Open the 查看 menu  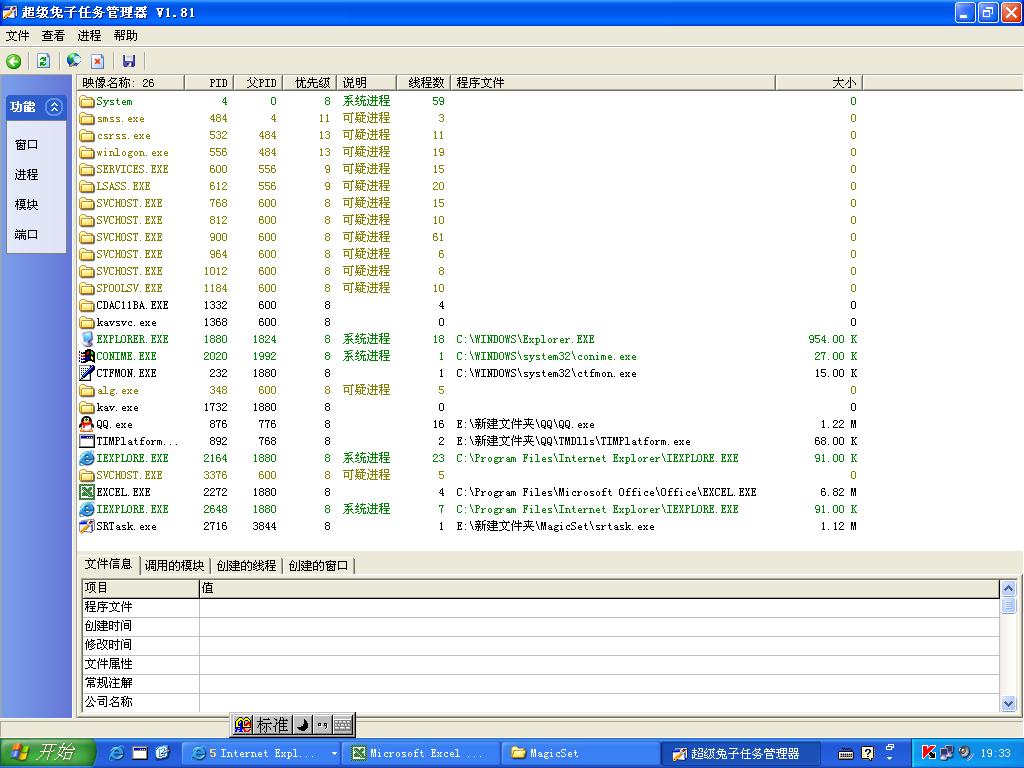53,36
